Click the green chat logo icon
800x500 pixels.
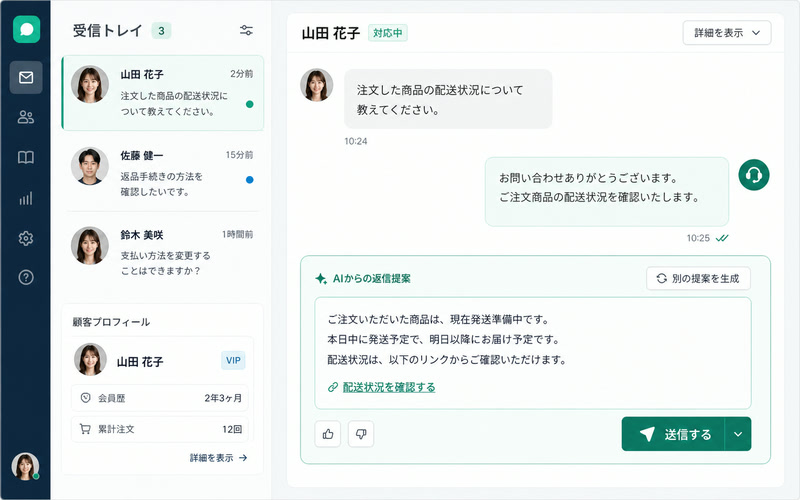27,29
